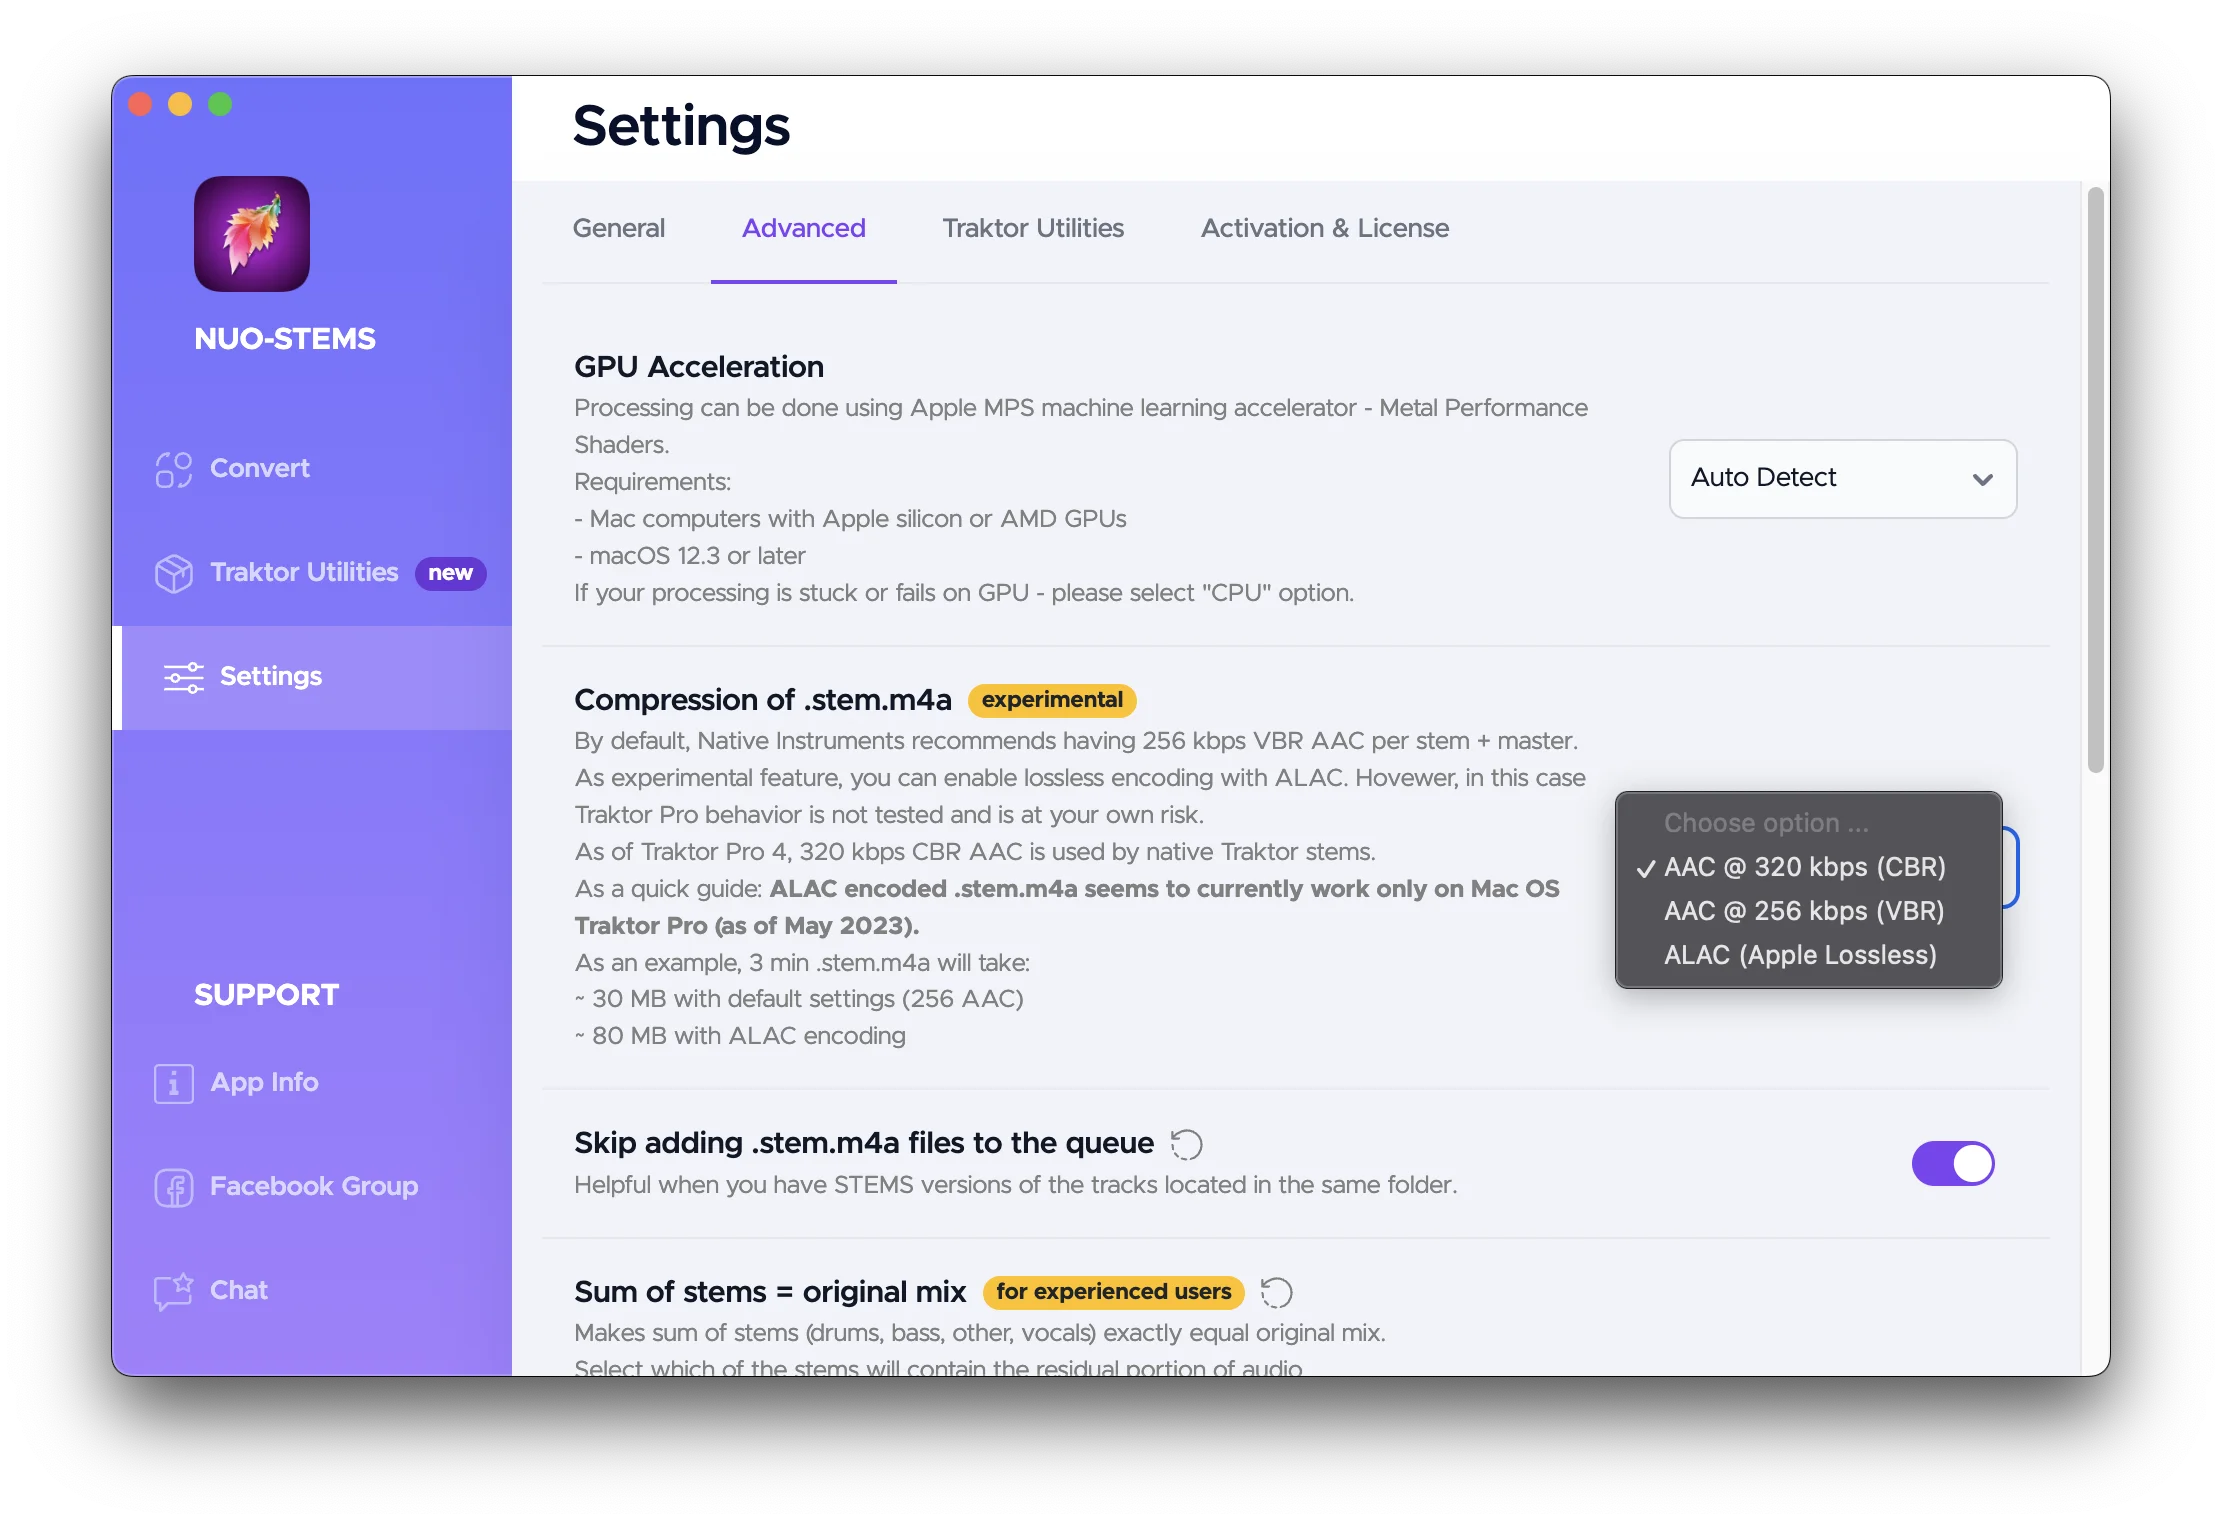
Task: Click the Facebook Group icon
Action: (x=174, y=1187)
